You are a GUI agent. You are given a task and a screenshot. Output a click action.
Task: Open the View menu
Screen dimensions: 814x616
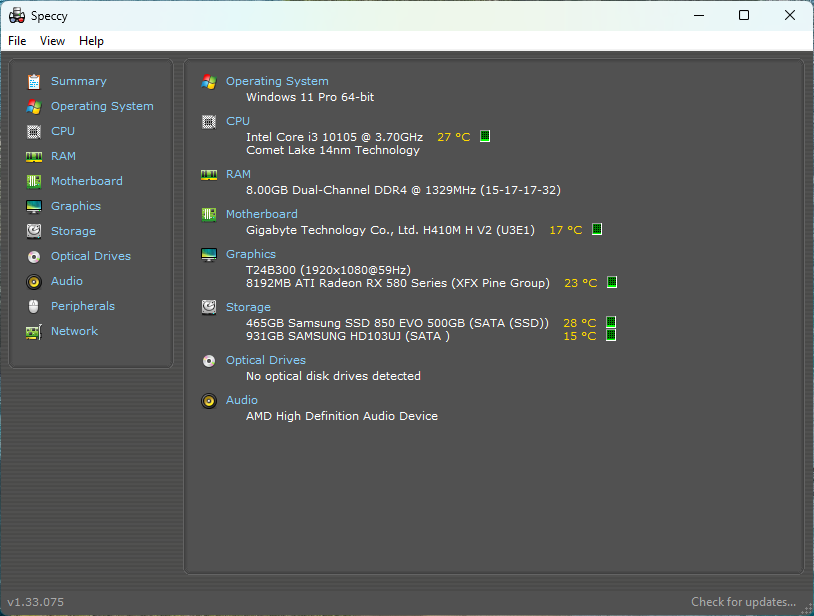[52, 41]
